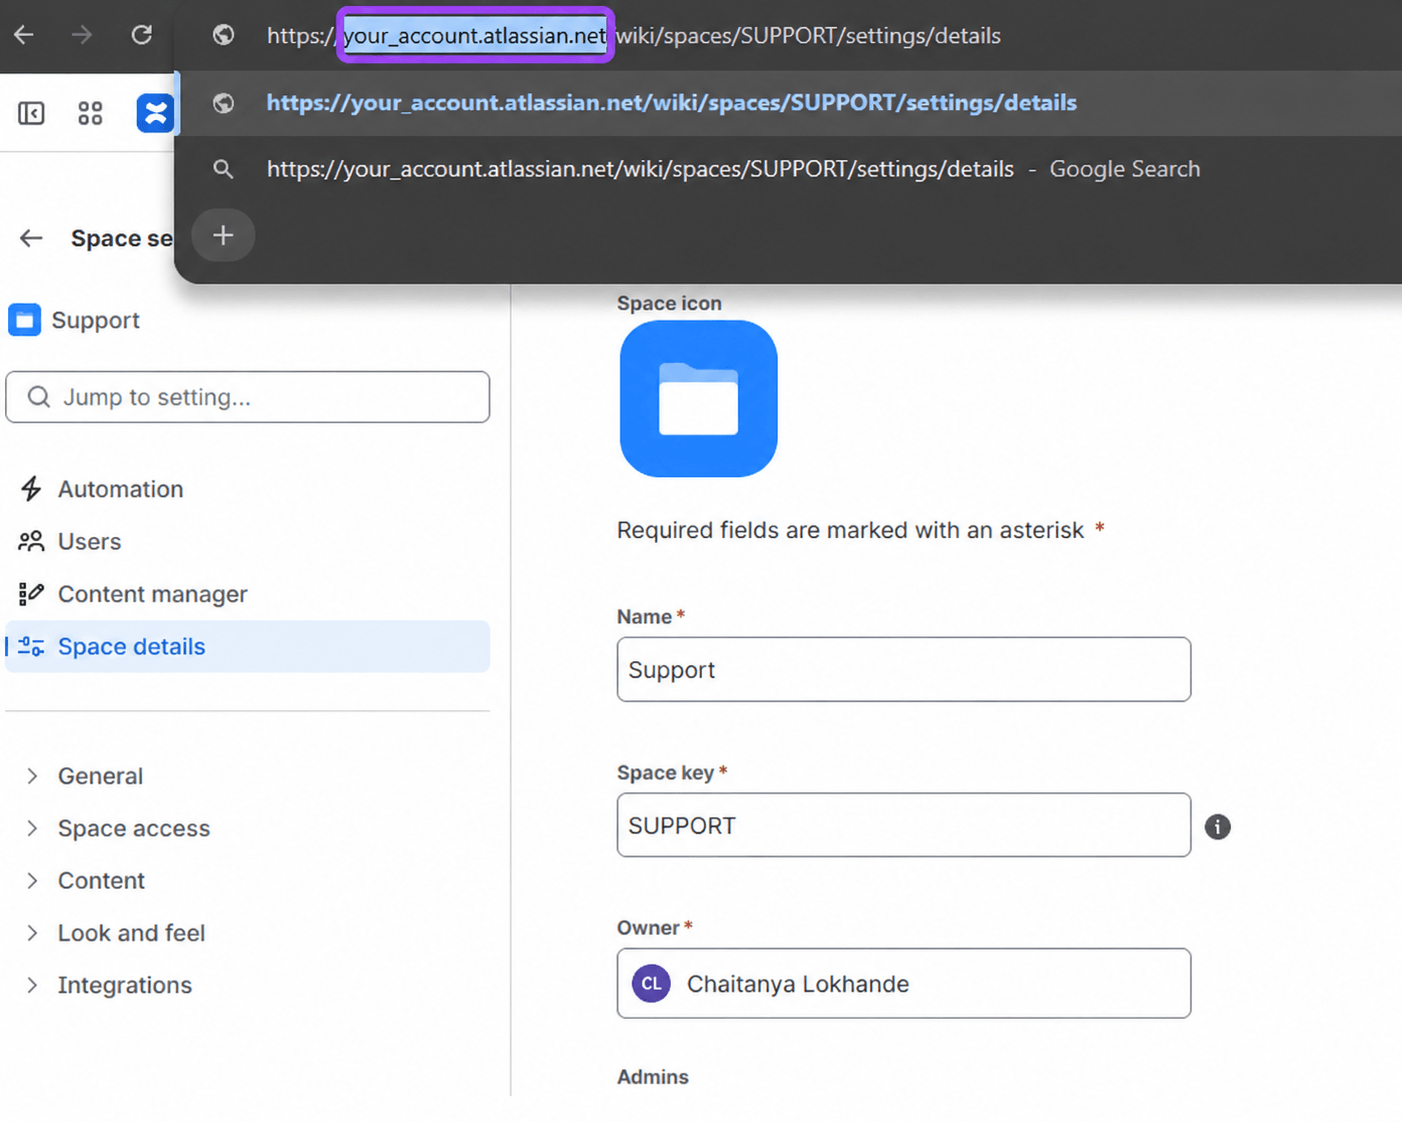Click the Space key field containing SUPPORT
Viewport: 1402px width, 1122px height.
(904, 825)
